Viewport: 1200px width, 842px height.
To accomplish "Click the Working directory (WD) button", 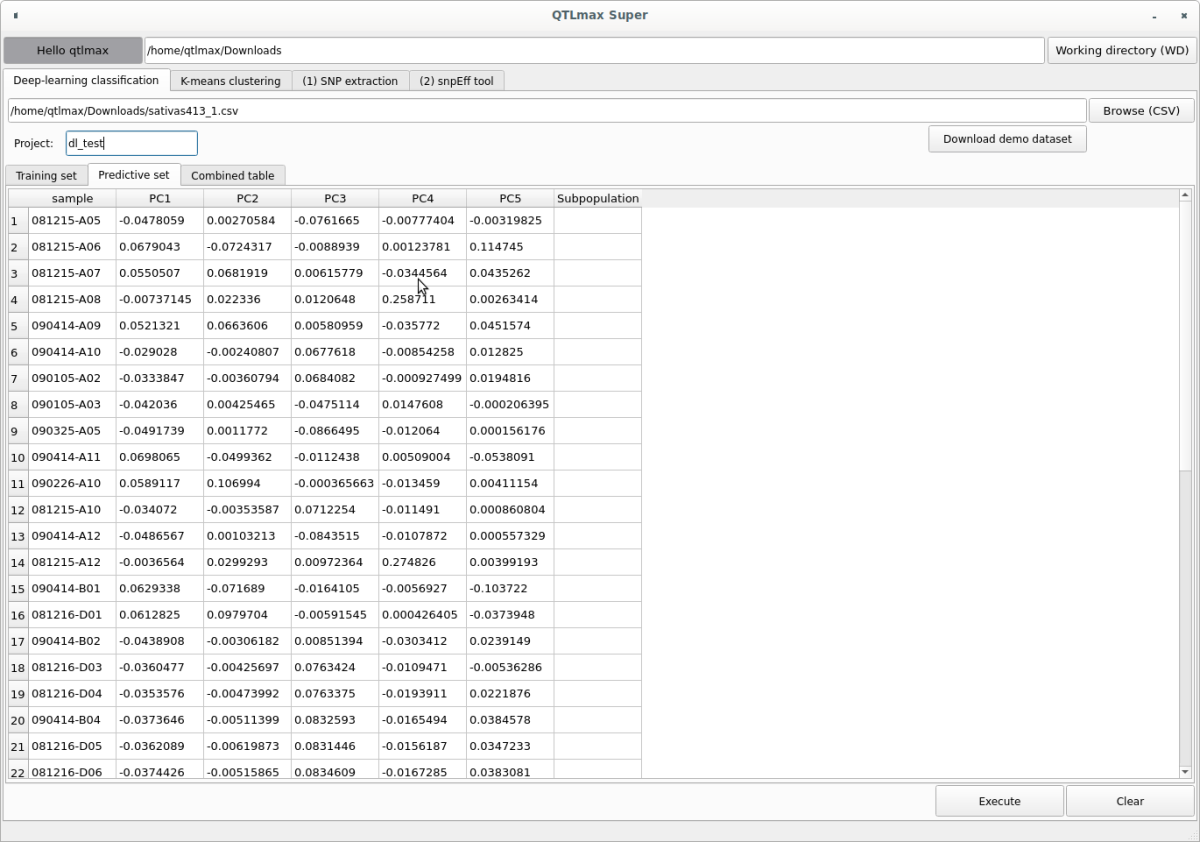I will (1121, 50).
